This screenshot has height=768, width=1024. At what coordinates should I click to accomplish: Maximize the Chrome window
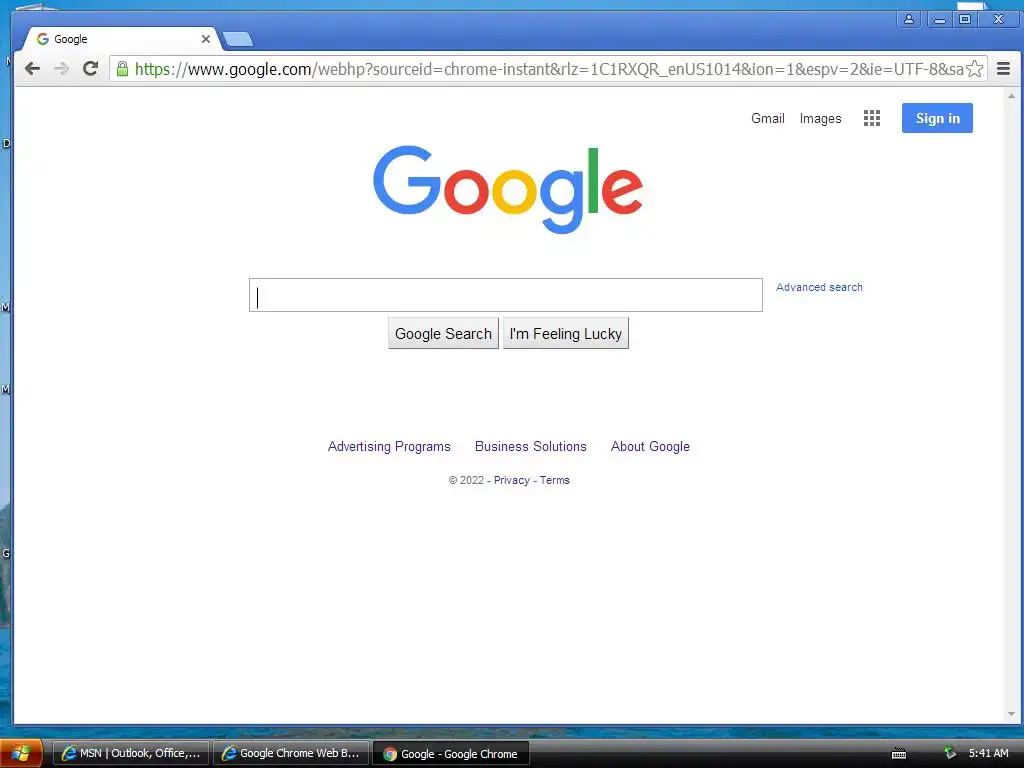click(x=965, y=19)
